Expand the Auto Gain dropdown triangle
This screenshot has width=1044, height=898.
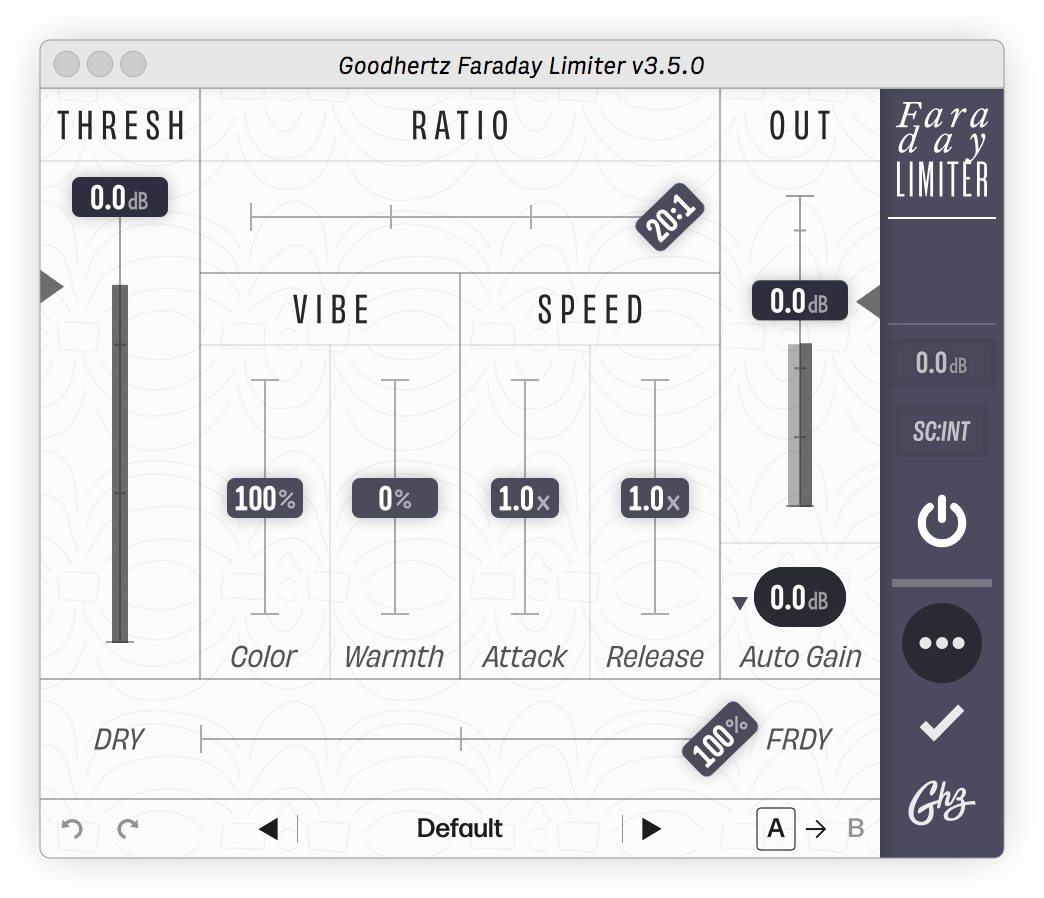[739, 603]
